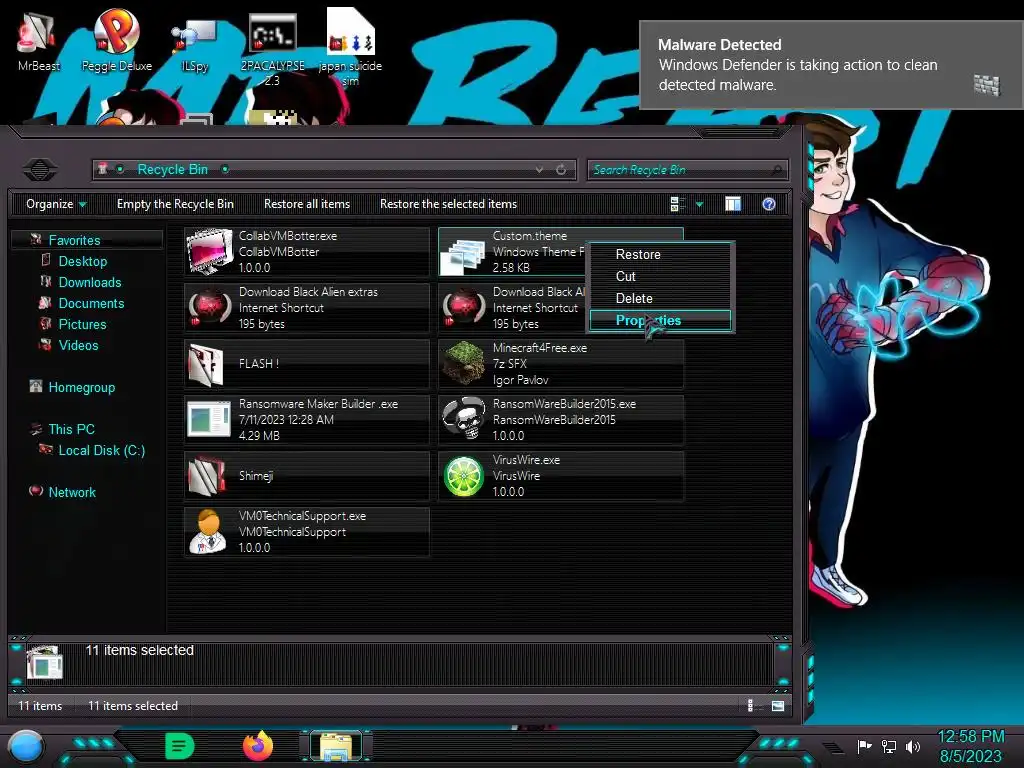The width and height of the screenshot is (1024, 768).
Task: Open Pictures in the navigation pane
Action: (x=82, y=324)
